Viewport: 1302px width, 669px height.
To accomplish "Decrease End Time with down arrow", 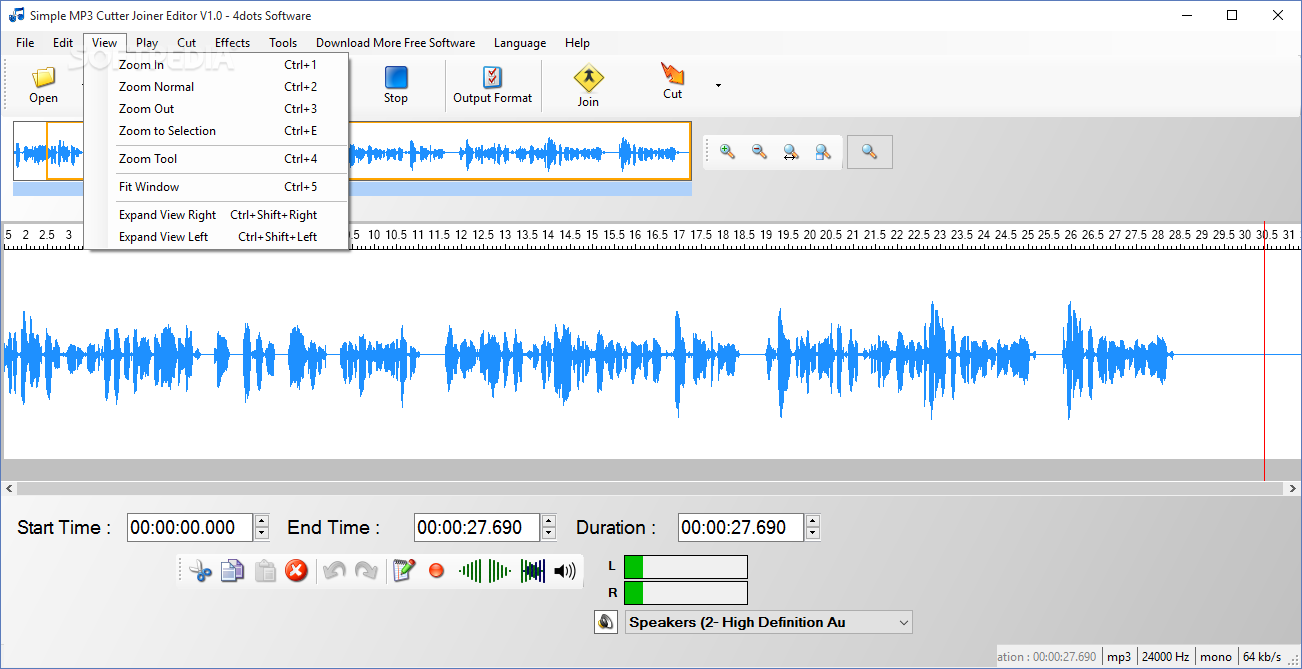I will [x=549, y=534].
